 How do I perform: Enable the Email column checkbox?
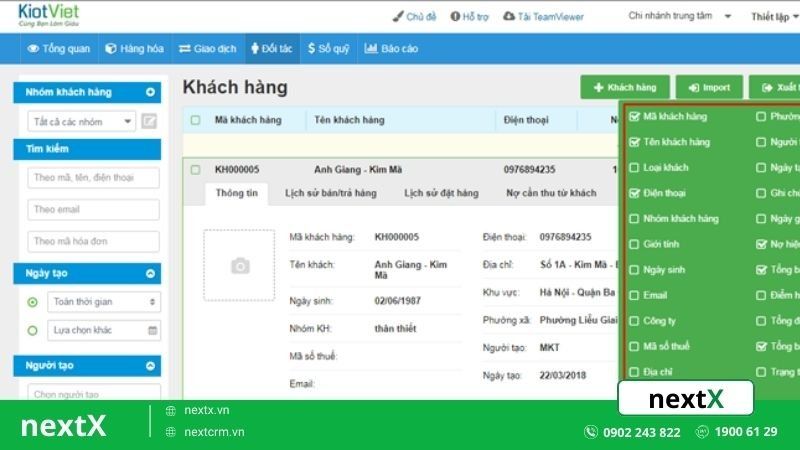click(635, 296)
